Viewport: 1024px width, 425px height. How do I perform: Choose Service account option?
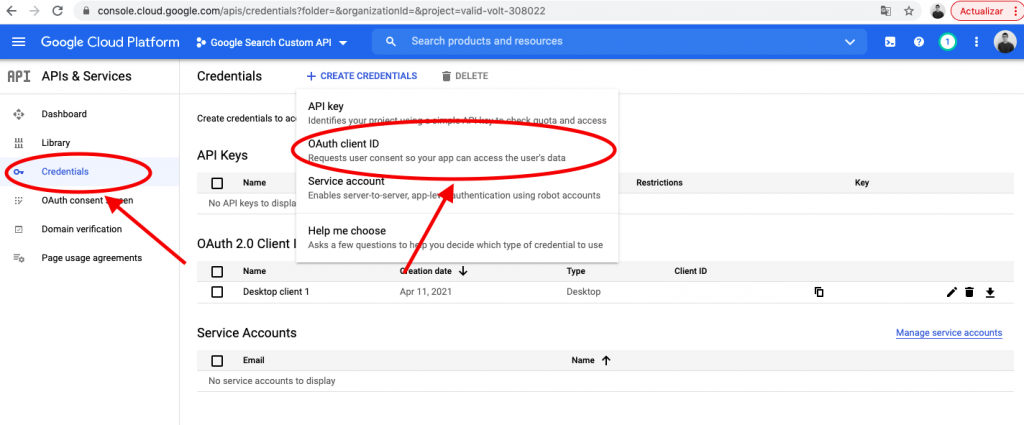click(x=457, y=187)
